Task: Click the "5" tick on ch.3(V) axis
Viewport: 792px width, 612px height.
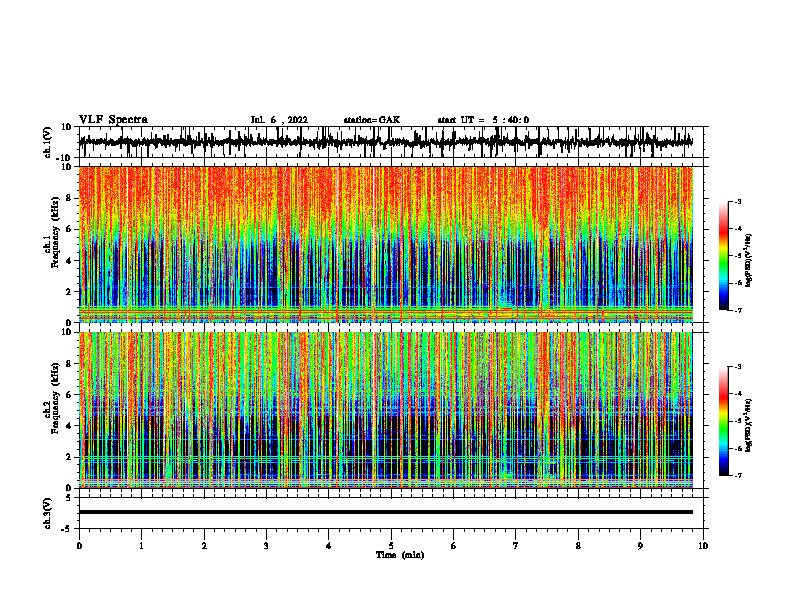Action: (x=69, y=498)
